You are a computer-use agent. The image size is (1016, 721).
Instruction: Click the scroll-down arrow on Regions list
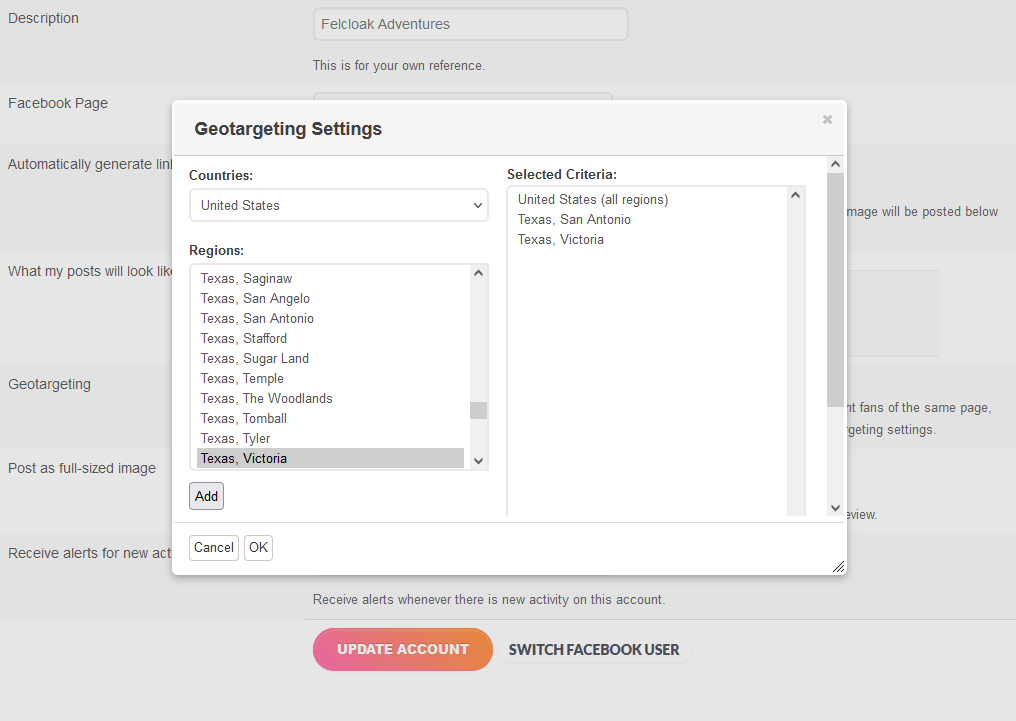click(478, 460)
